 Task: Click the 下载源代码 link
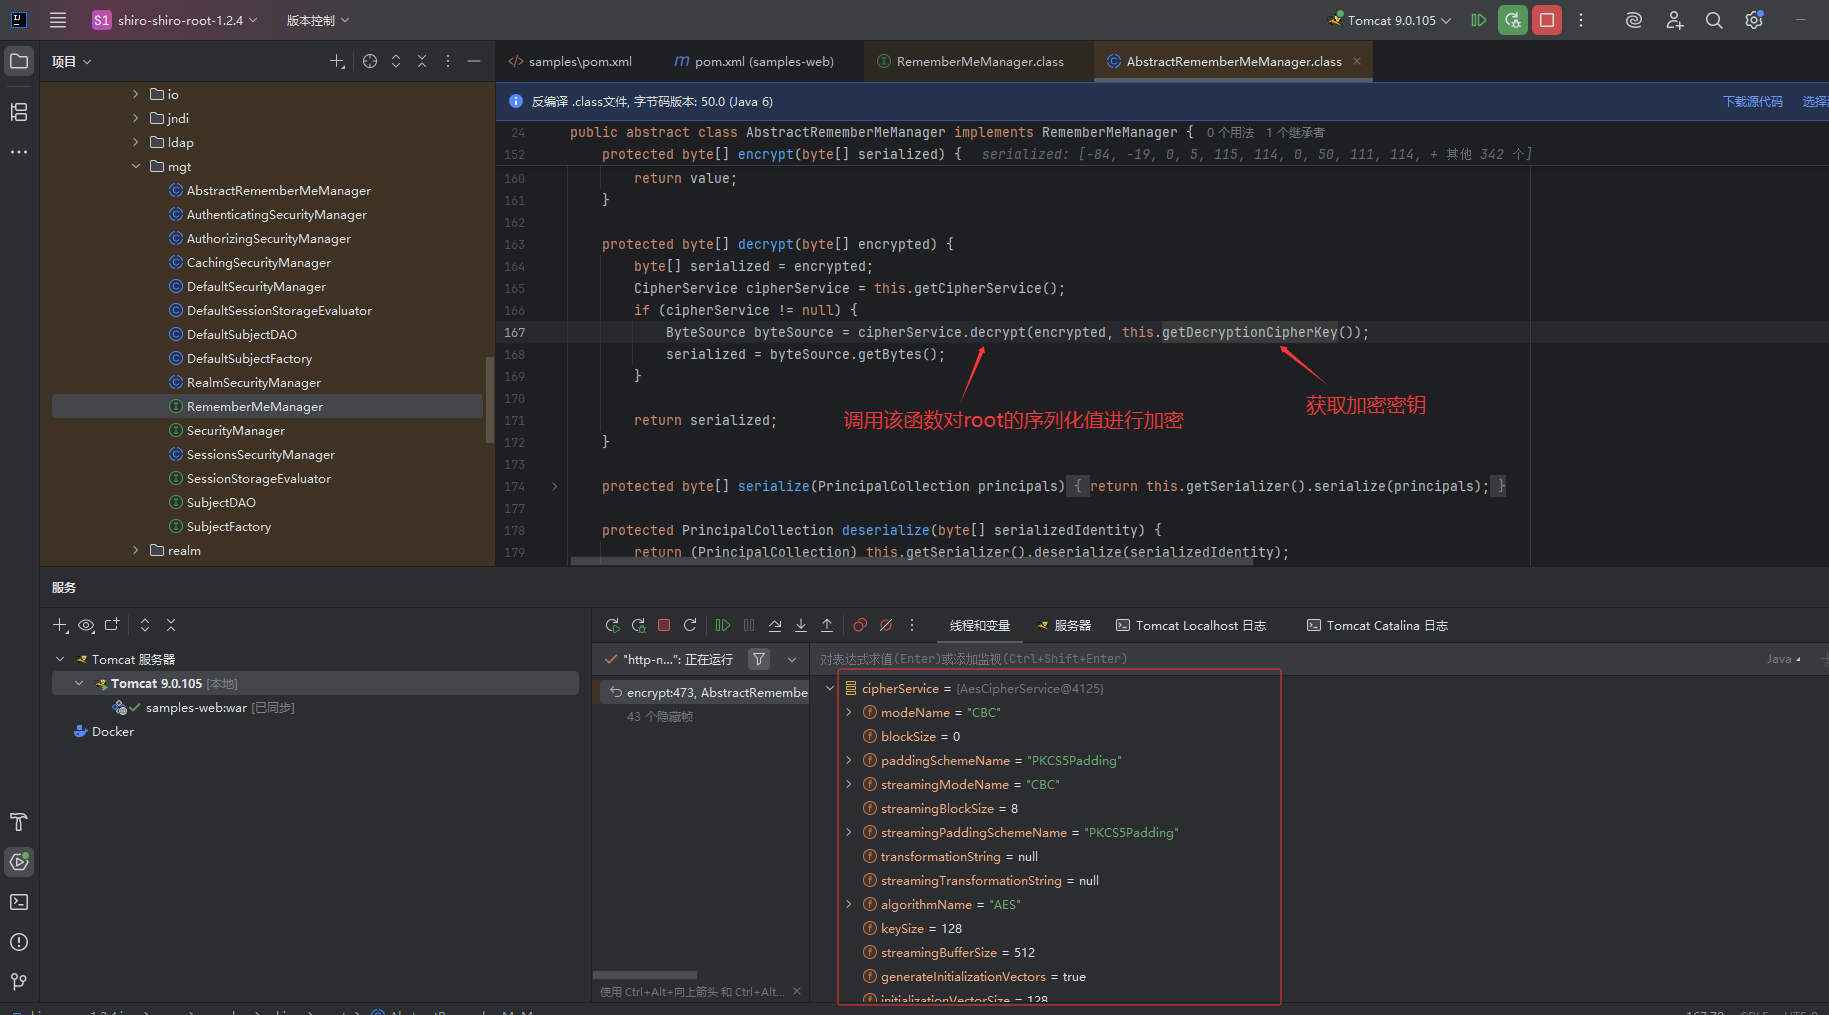point(1752,102)
